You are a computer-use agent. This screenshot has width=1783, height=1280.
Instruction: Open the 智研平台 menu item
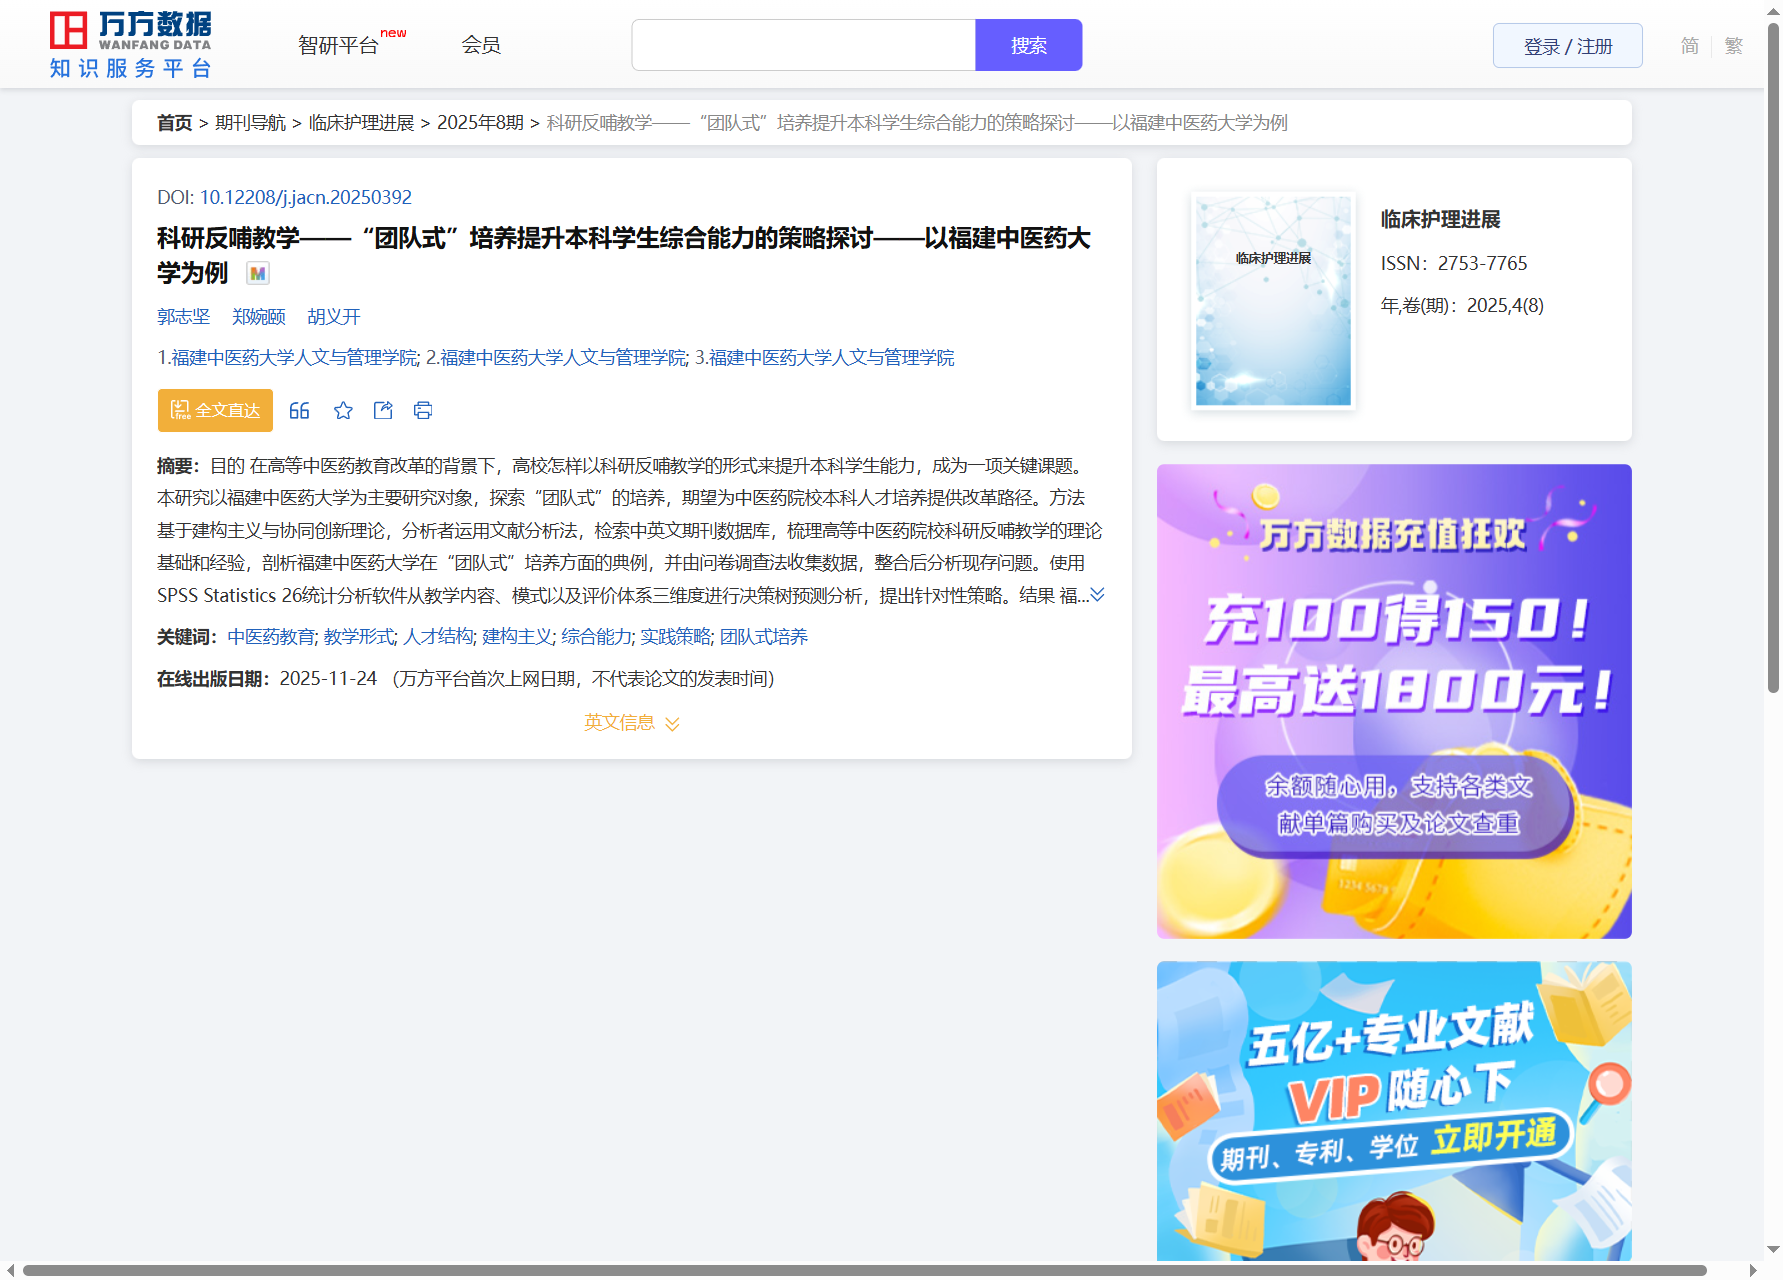coord(339,45)
